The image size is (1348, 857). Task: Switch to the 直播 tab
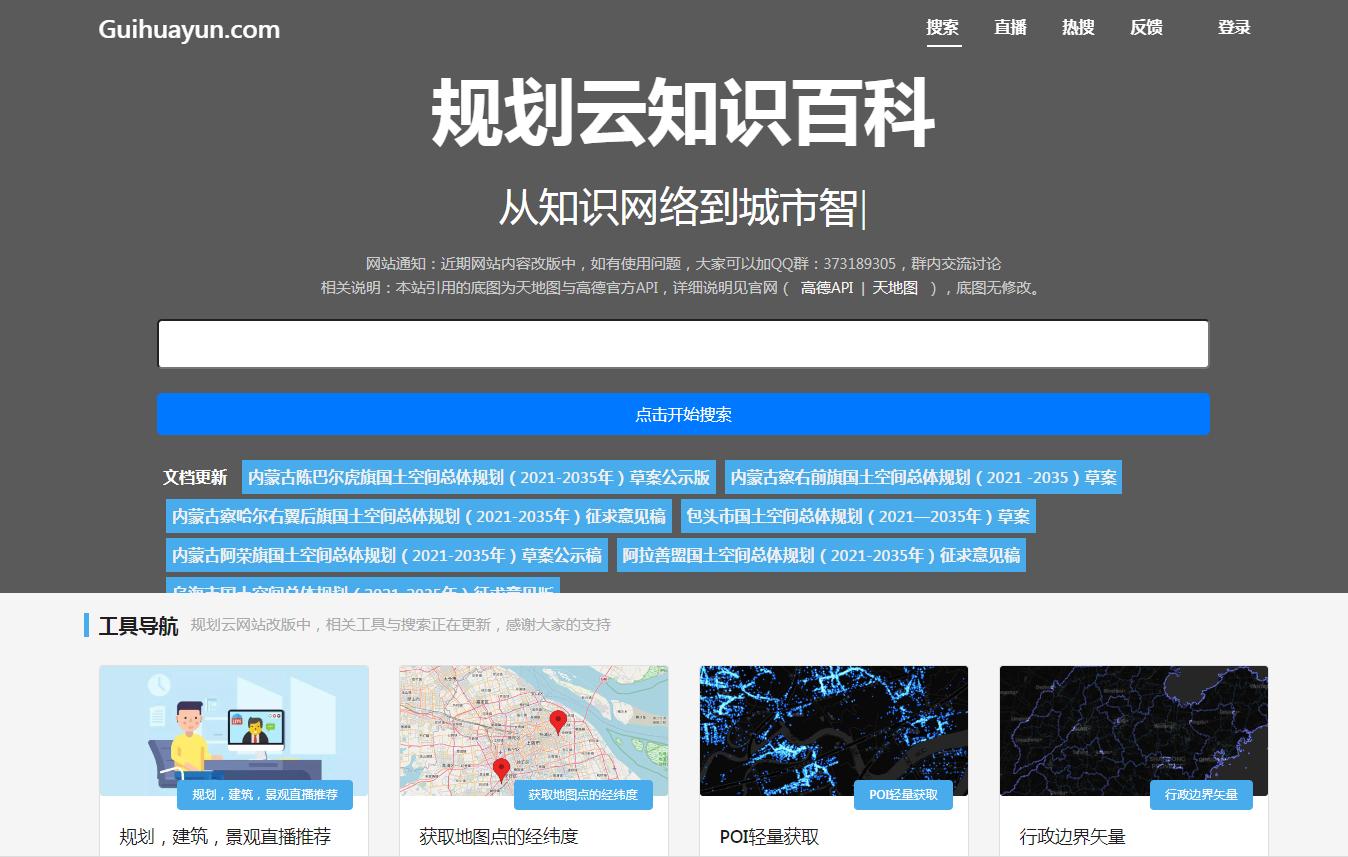[1009, 27]
